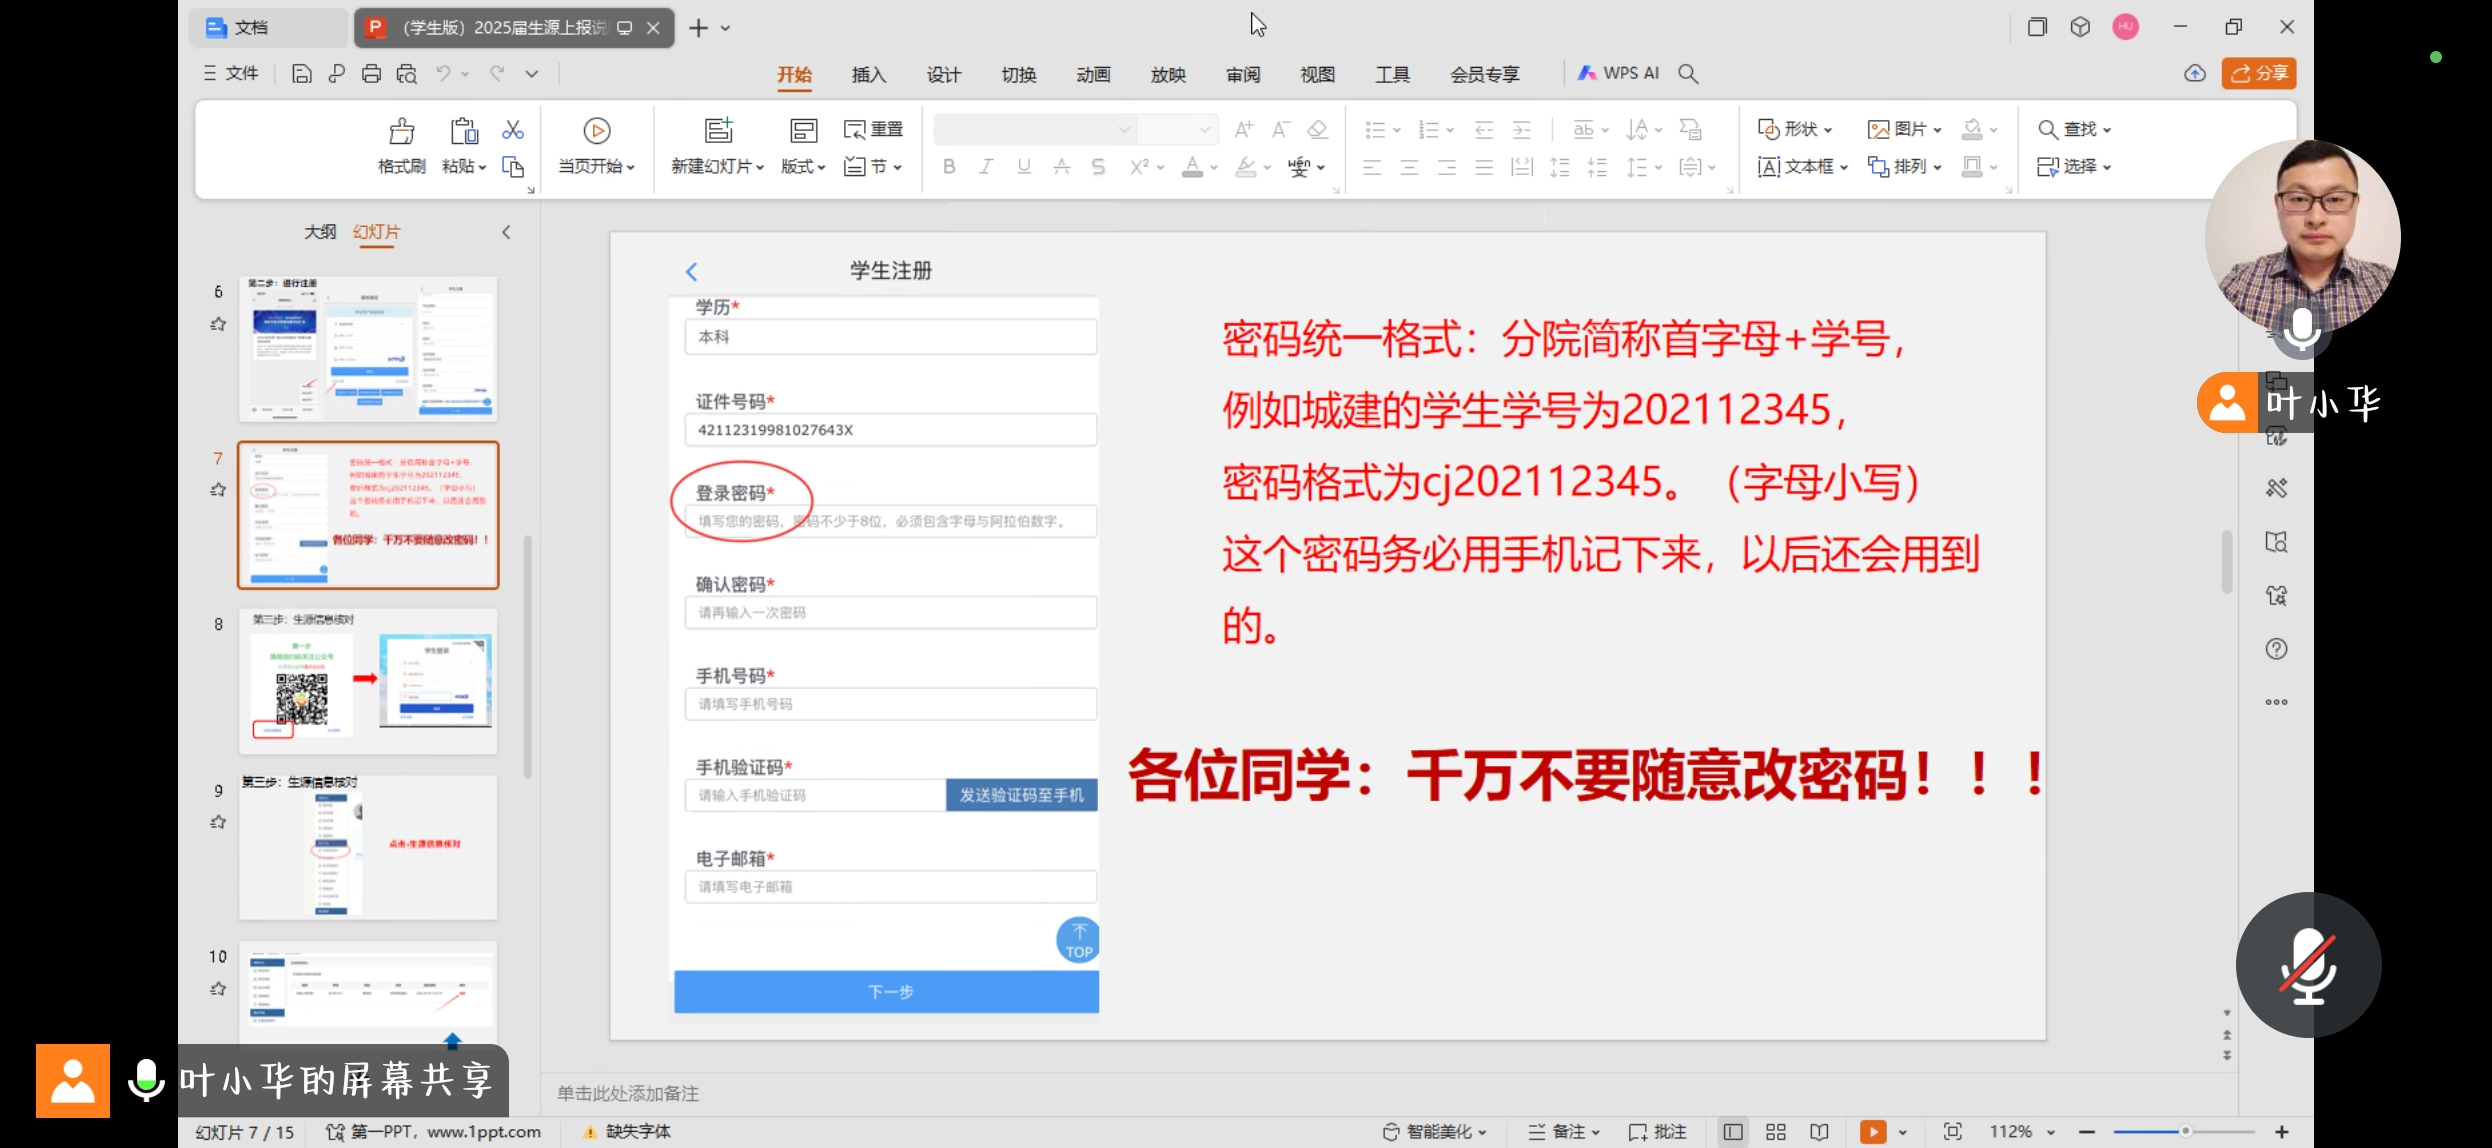Click the zoom slider in status bar
2492x1148 pixels.
[2185, 1131]
